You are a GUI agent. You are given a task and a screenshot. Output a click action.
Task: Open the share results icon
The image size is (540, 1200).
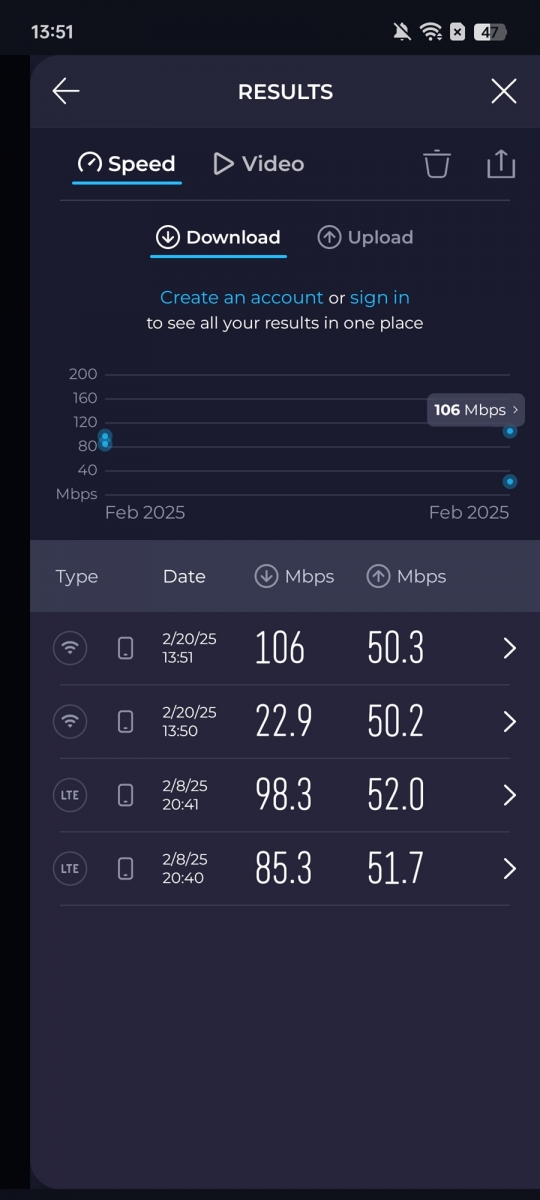pos(501,164)
